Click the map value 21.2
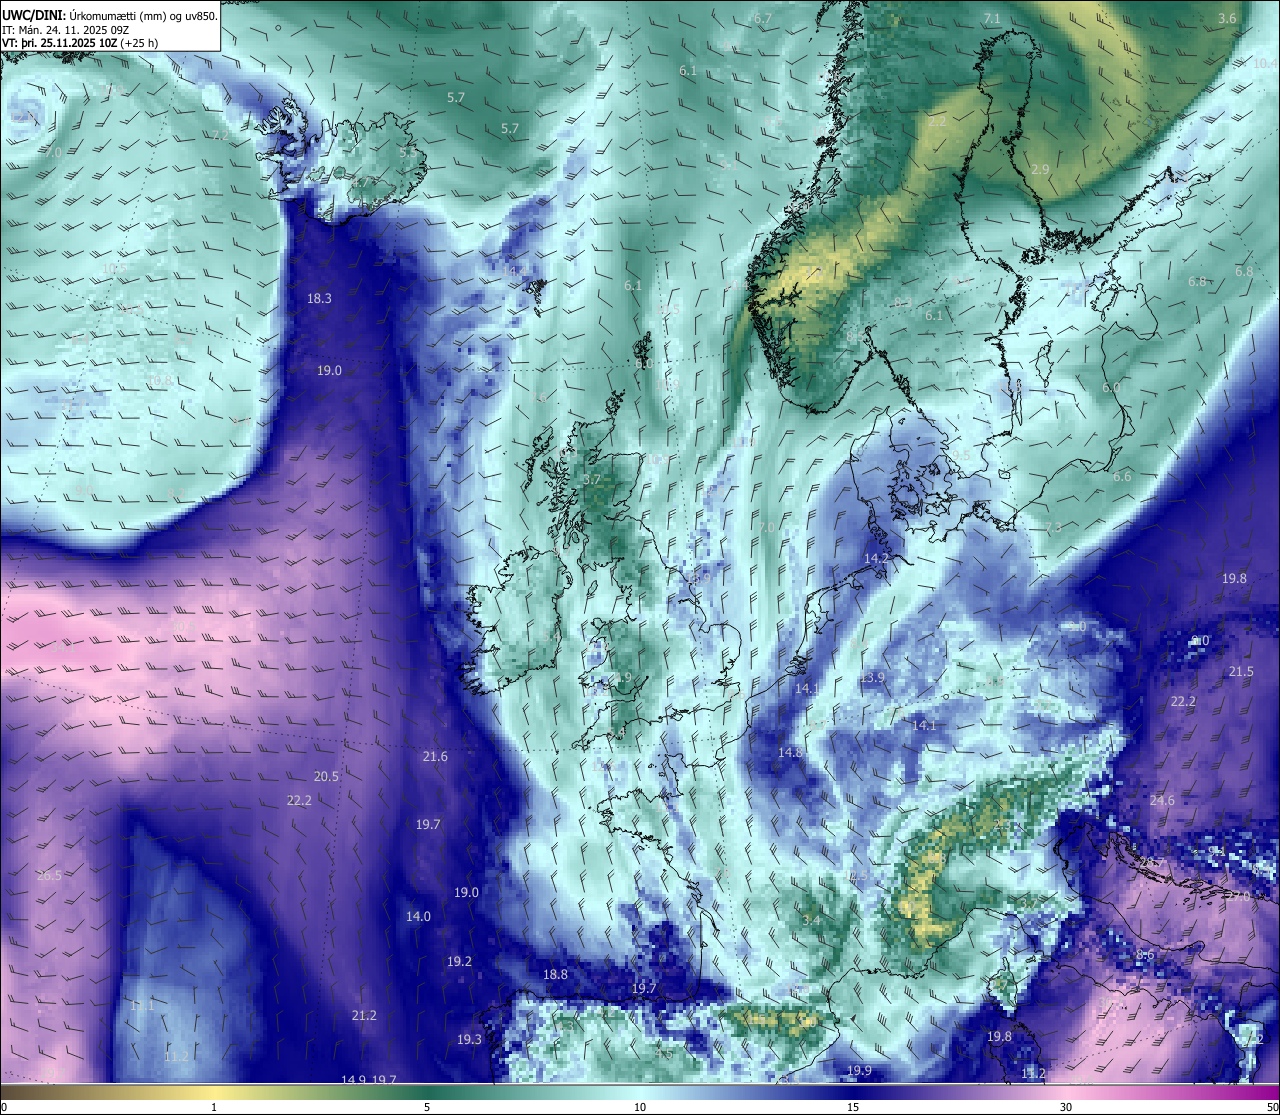This screenshot has height=1115, width=1280. pyautogui.click(x=364, y=1015)
